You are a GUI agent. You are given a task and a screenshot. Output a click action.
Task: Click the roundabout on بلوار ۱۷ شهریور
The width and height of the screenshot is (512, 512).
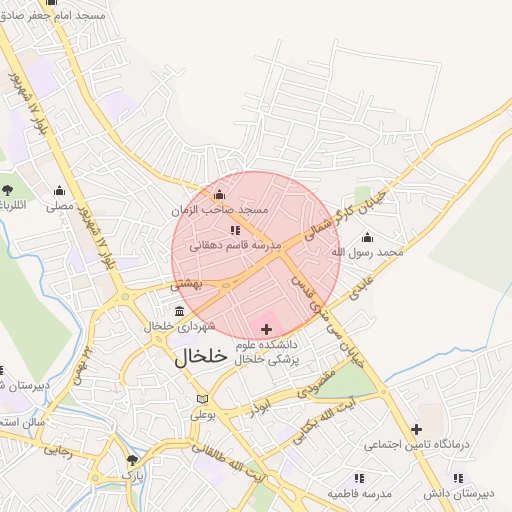pos(125,296)
